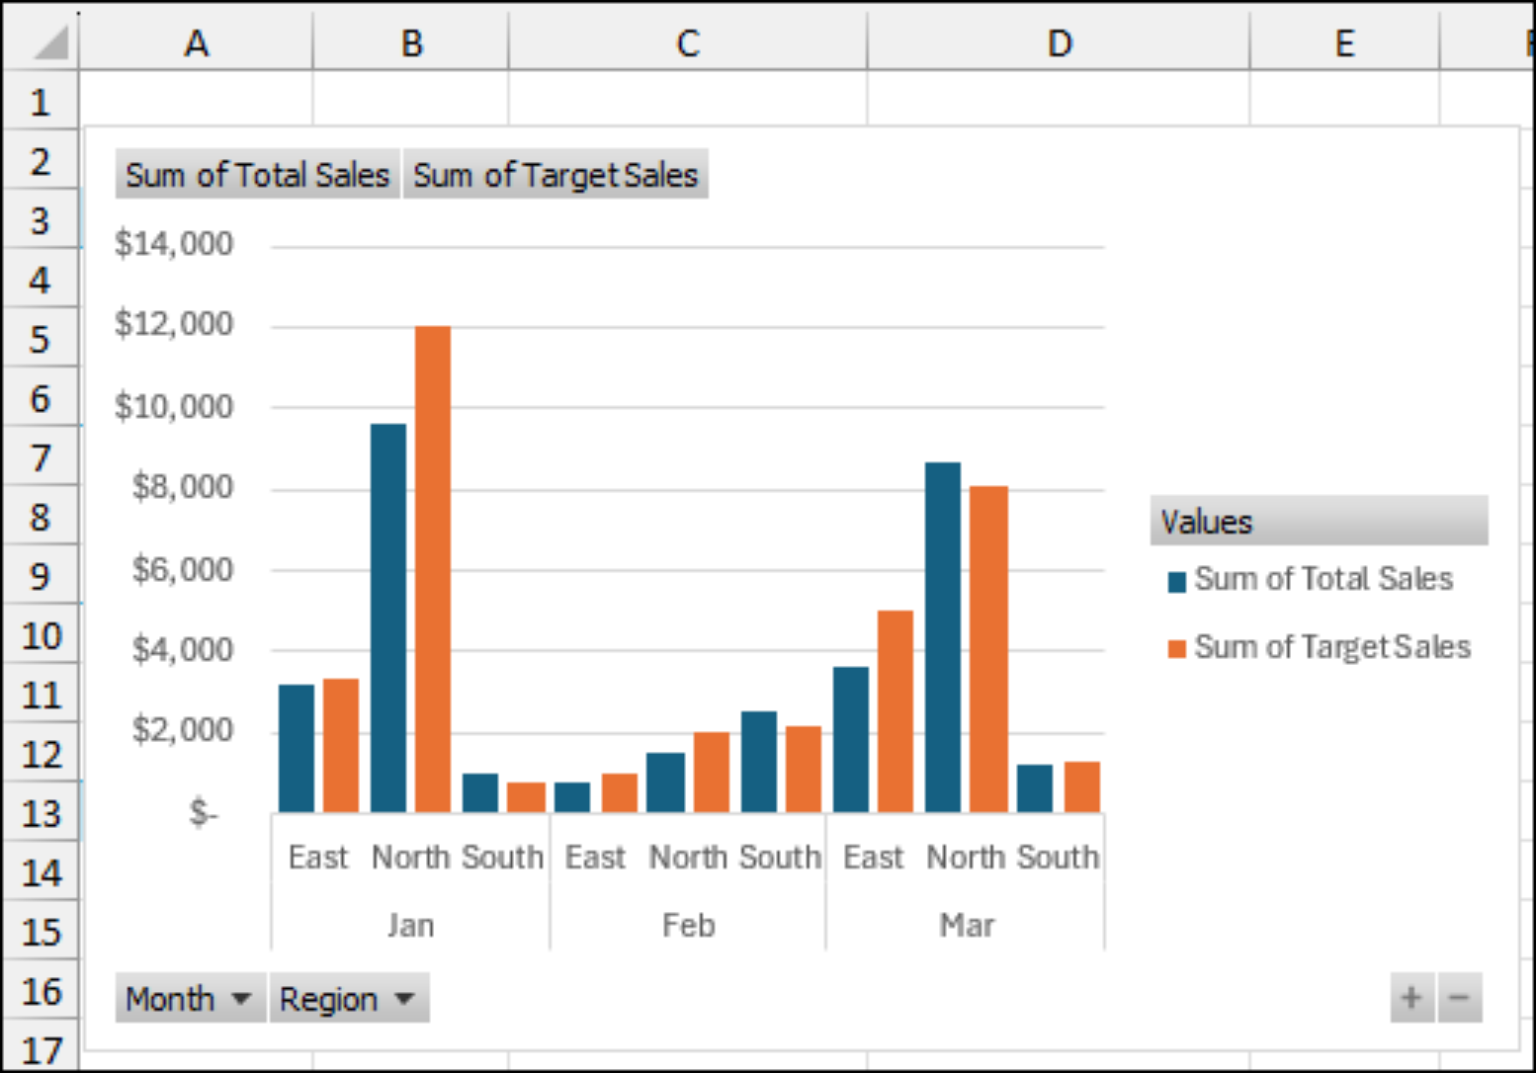Click the $14,000 axis label
Screen dimensions: 1536x1073
(174, 243)
